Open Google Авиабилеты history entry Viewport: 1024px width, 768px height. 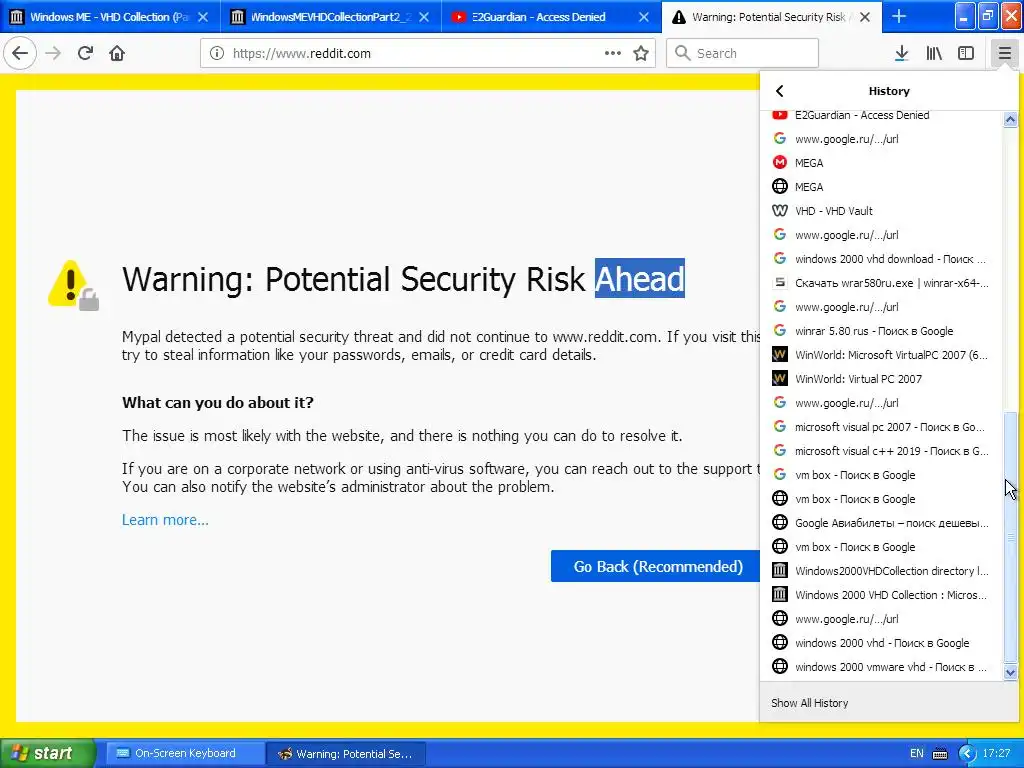pos(883,523)
